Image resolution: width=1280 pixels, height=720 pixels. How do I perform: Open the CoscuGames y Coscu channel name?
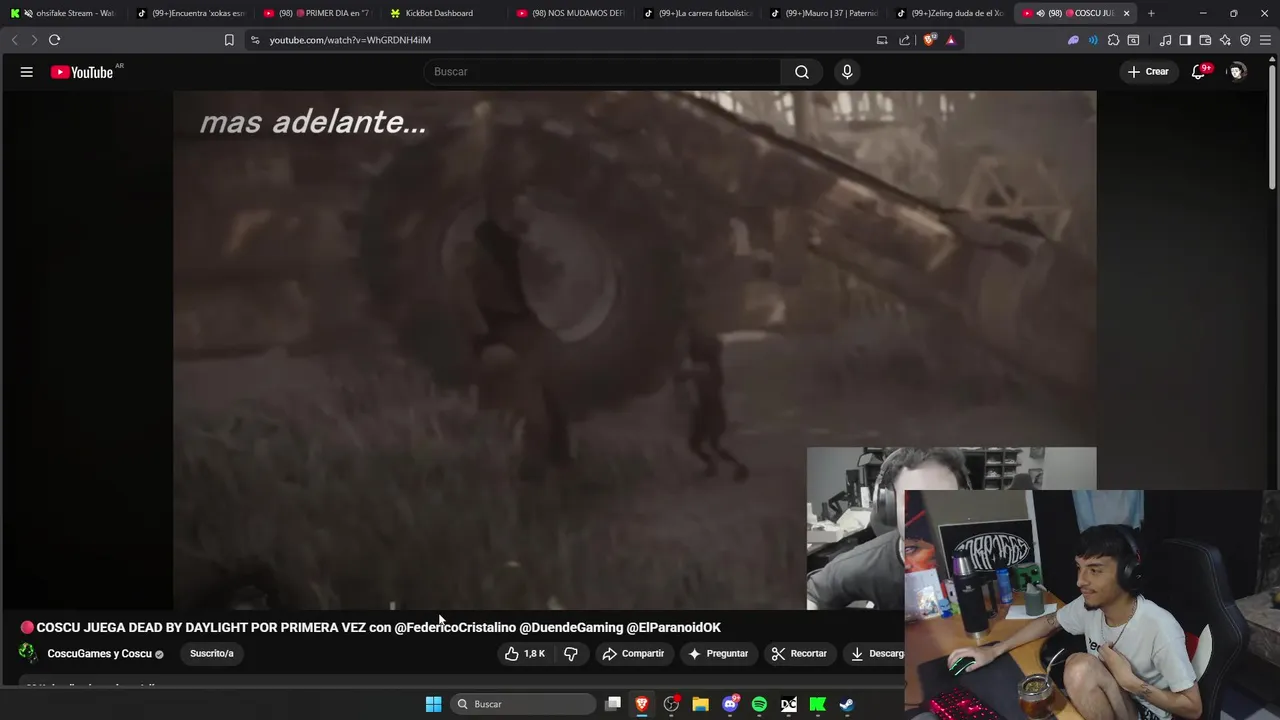click(100, 654)
